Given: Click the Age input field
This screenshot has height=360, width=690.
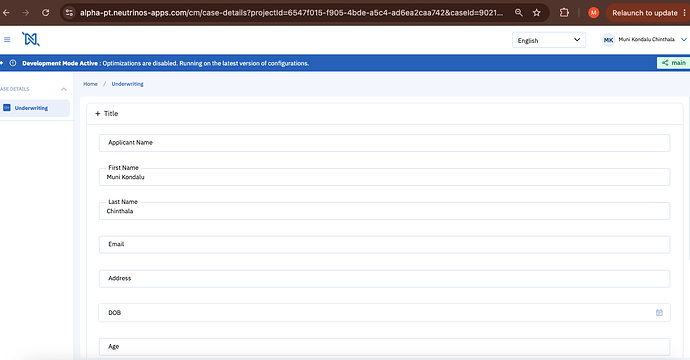Looking at the screenshot, I should (384, 347).
